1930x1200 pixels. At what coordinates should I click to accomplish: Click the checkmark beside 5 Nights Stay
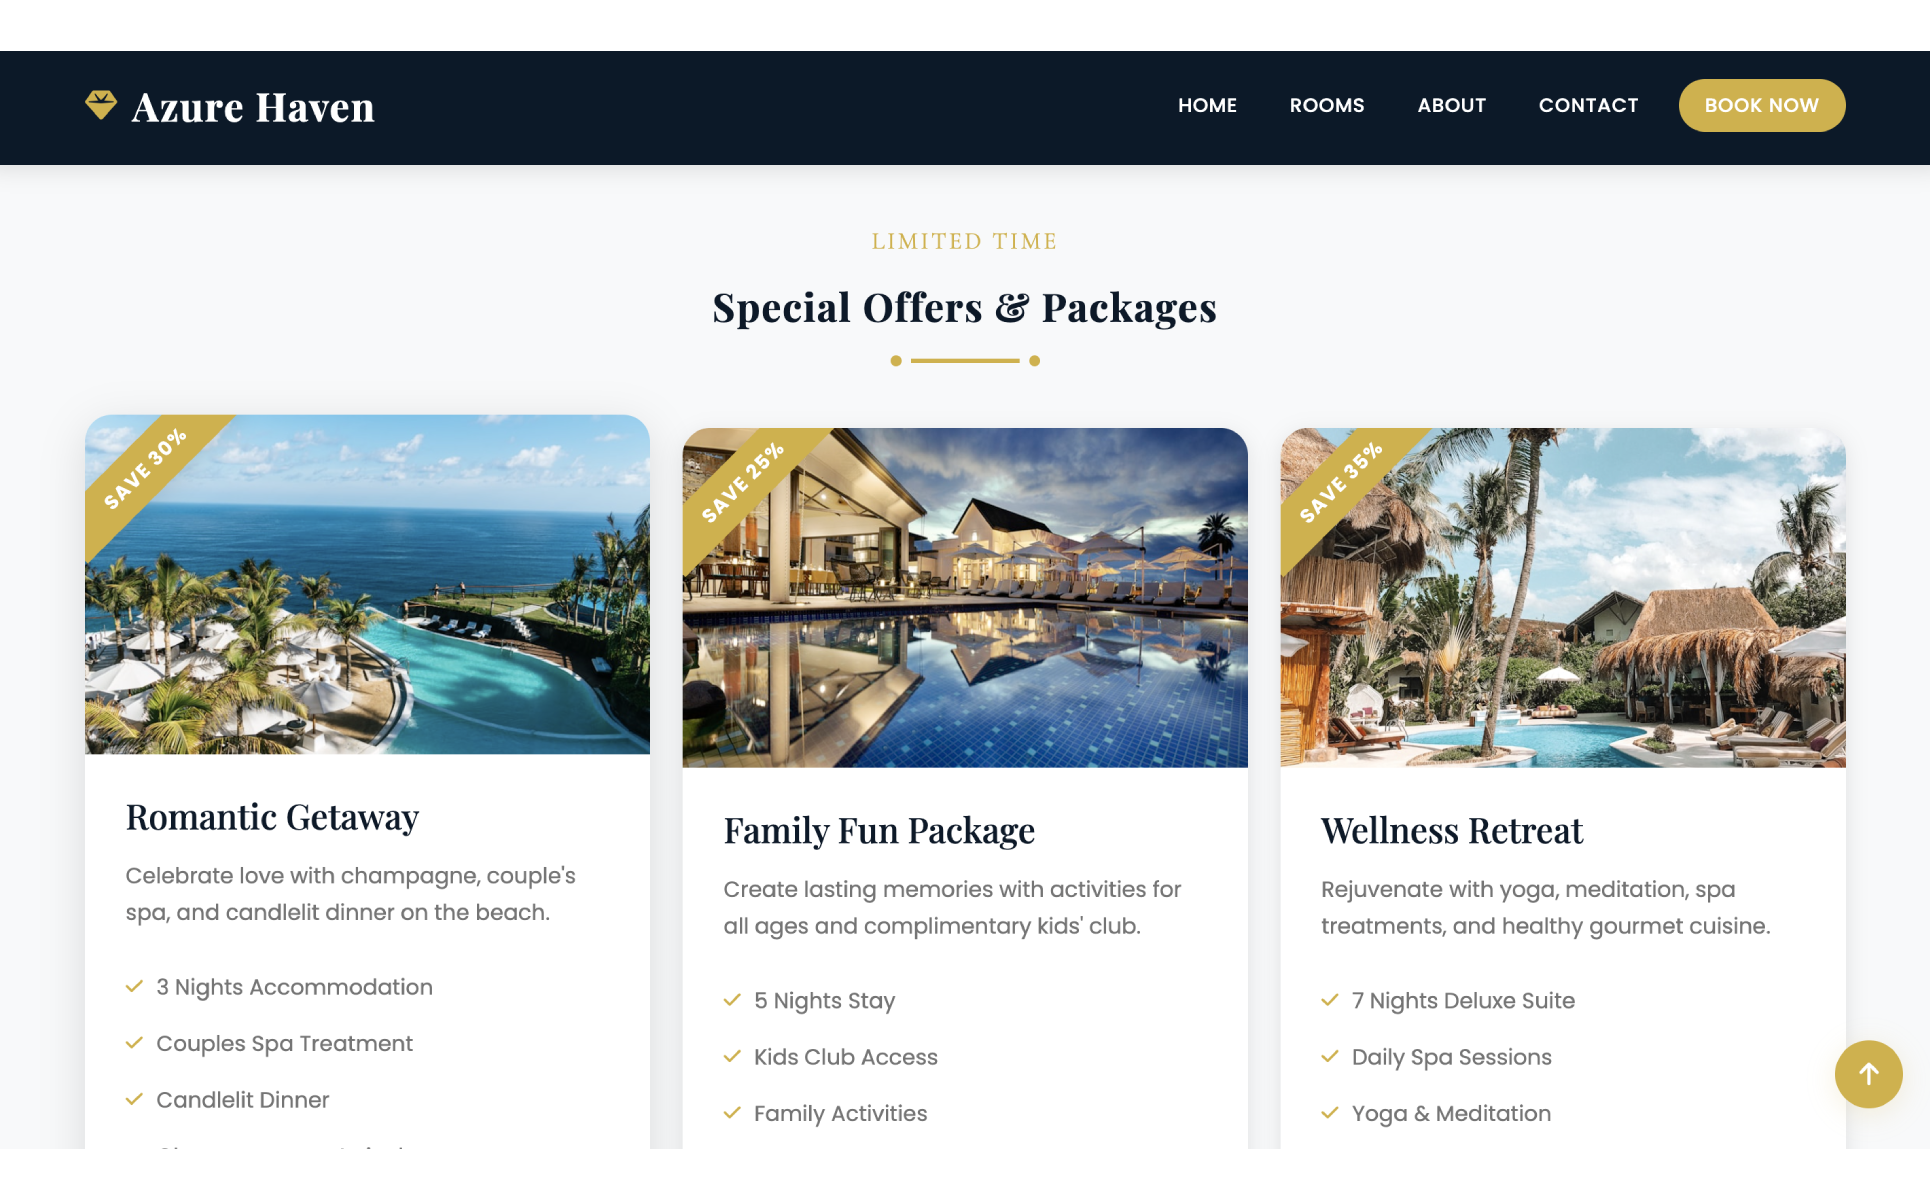732,1000
